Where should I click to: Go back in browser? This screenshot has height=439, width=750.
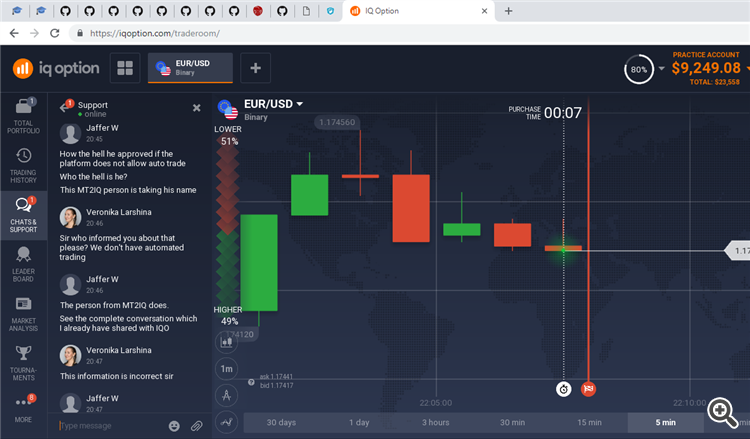click(14, 33)
